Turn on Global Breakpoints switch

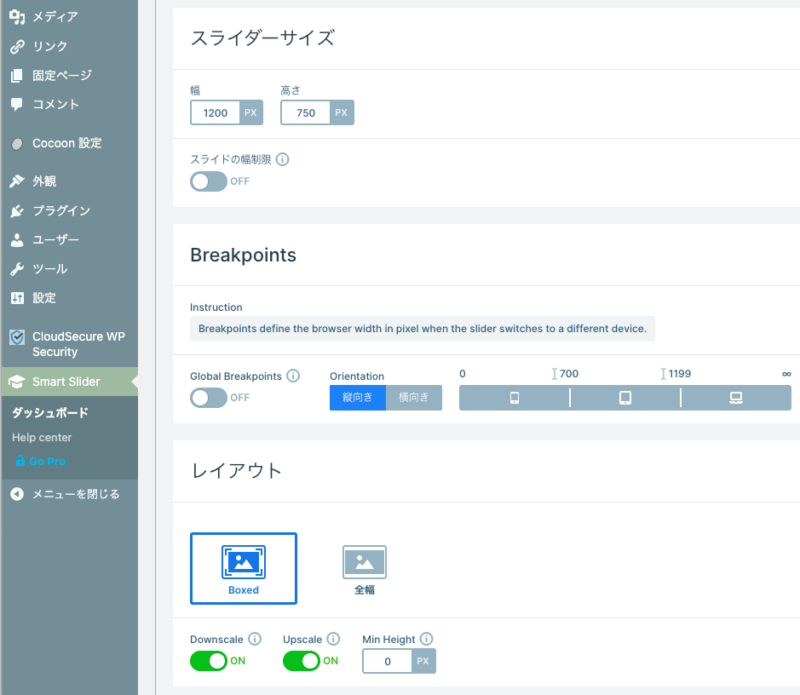[209, 398]
